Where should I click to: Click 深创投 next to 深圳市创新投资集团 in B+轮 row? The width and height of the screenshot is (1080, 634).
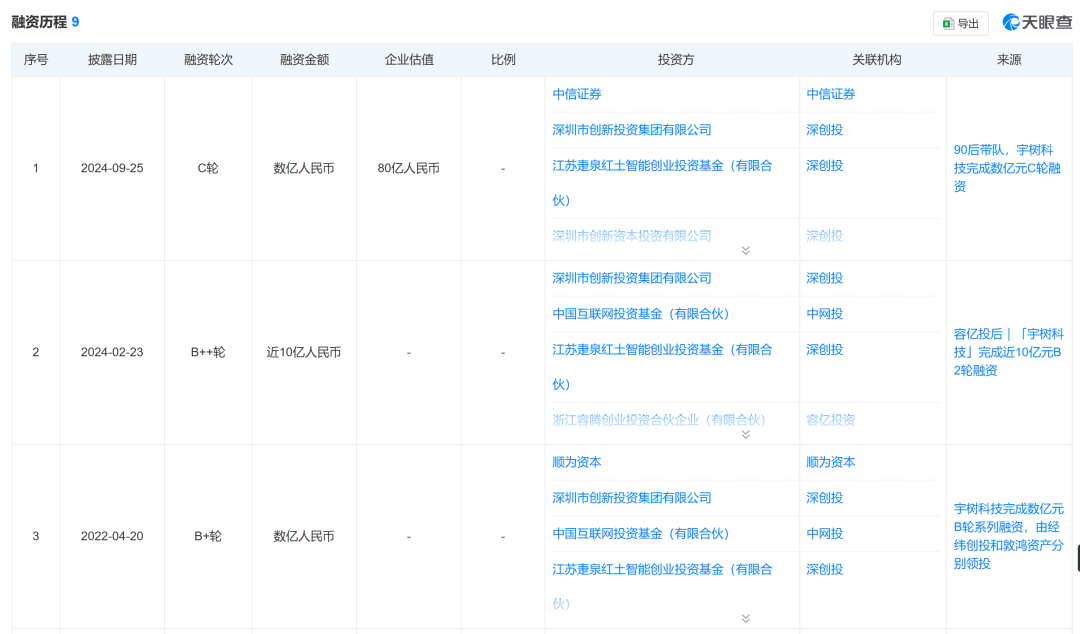825,498
